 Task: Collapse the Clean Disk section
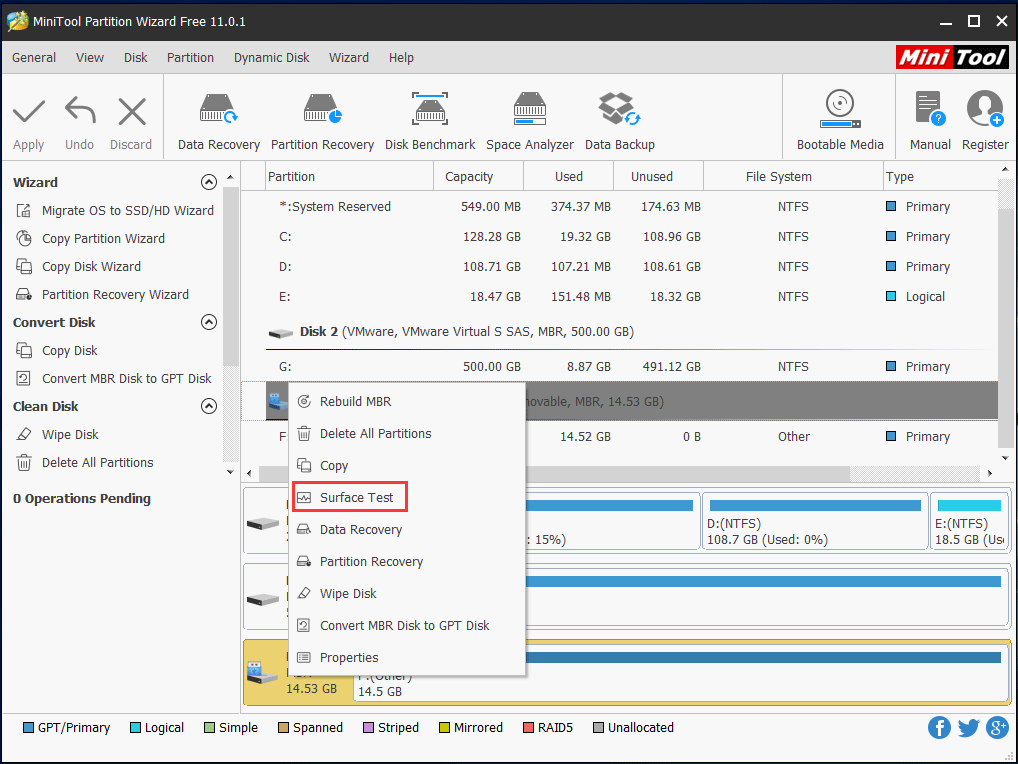(x=209, y=406)
